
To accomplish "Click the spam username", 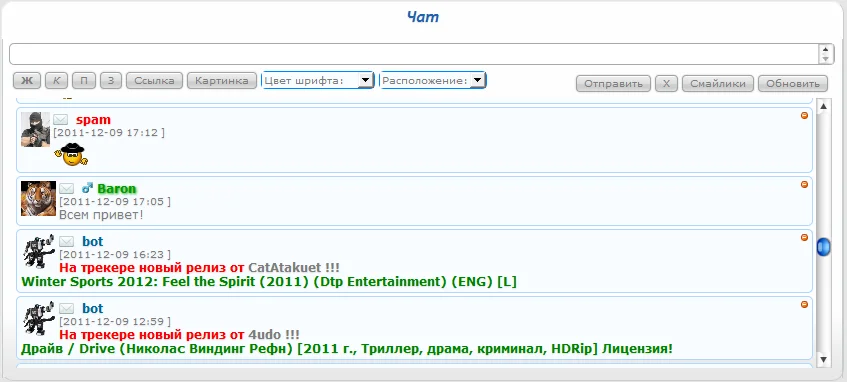I will click(93, 120).
